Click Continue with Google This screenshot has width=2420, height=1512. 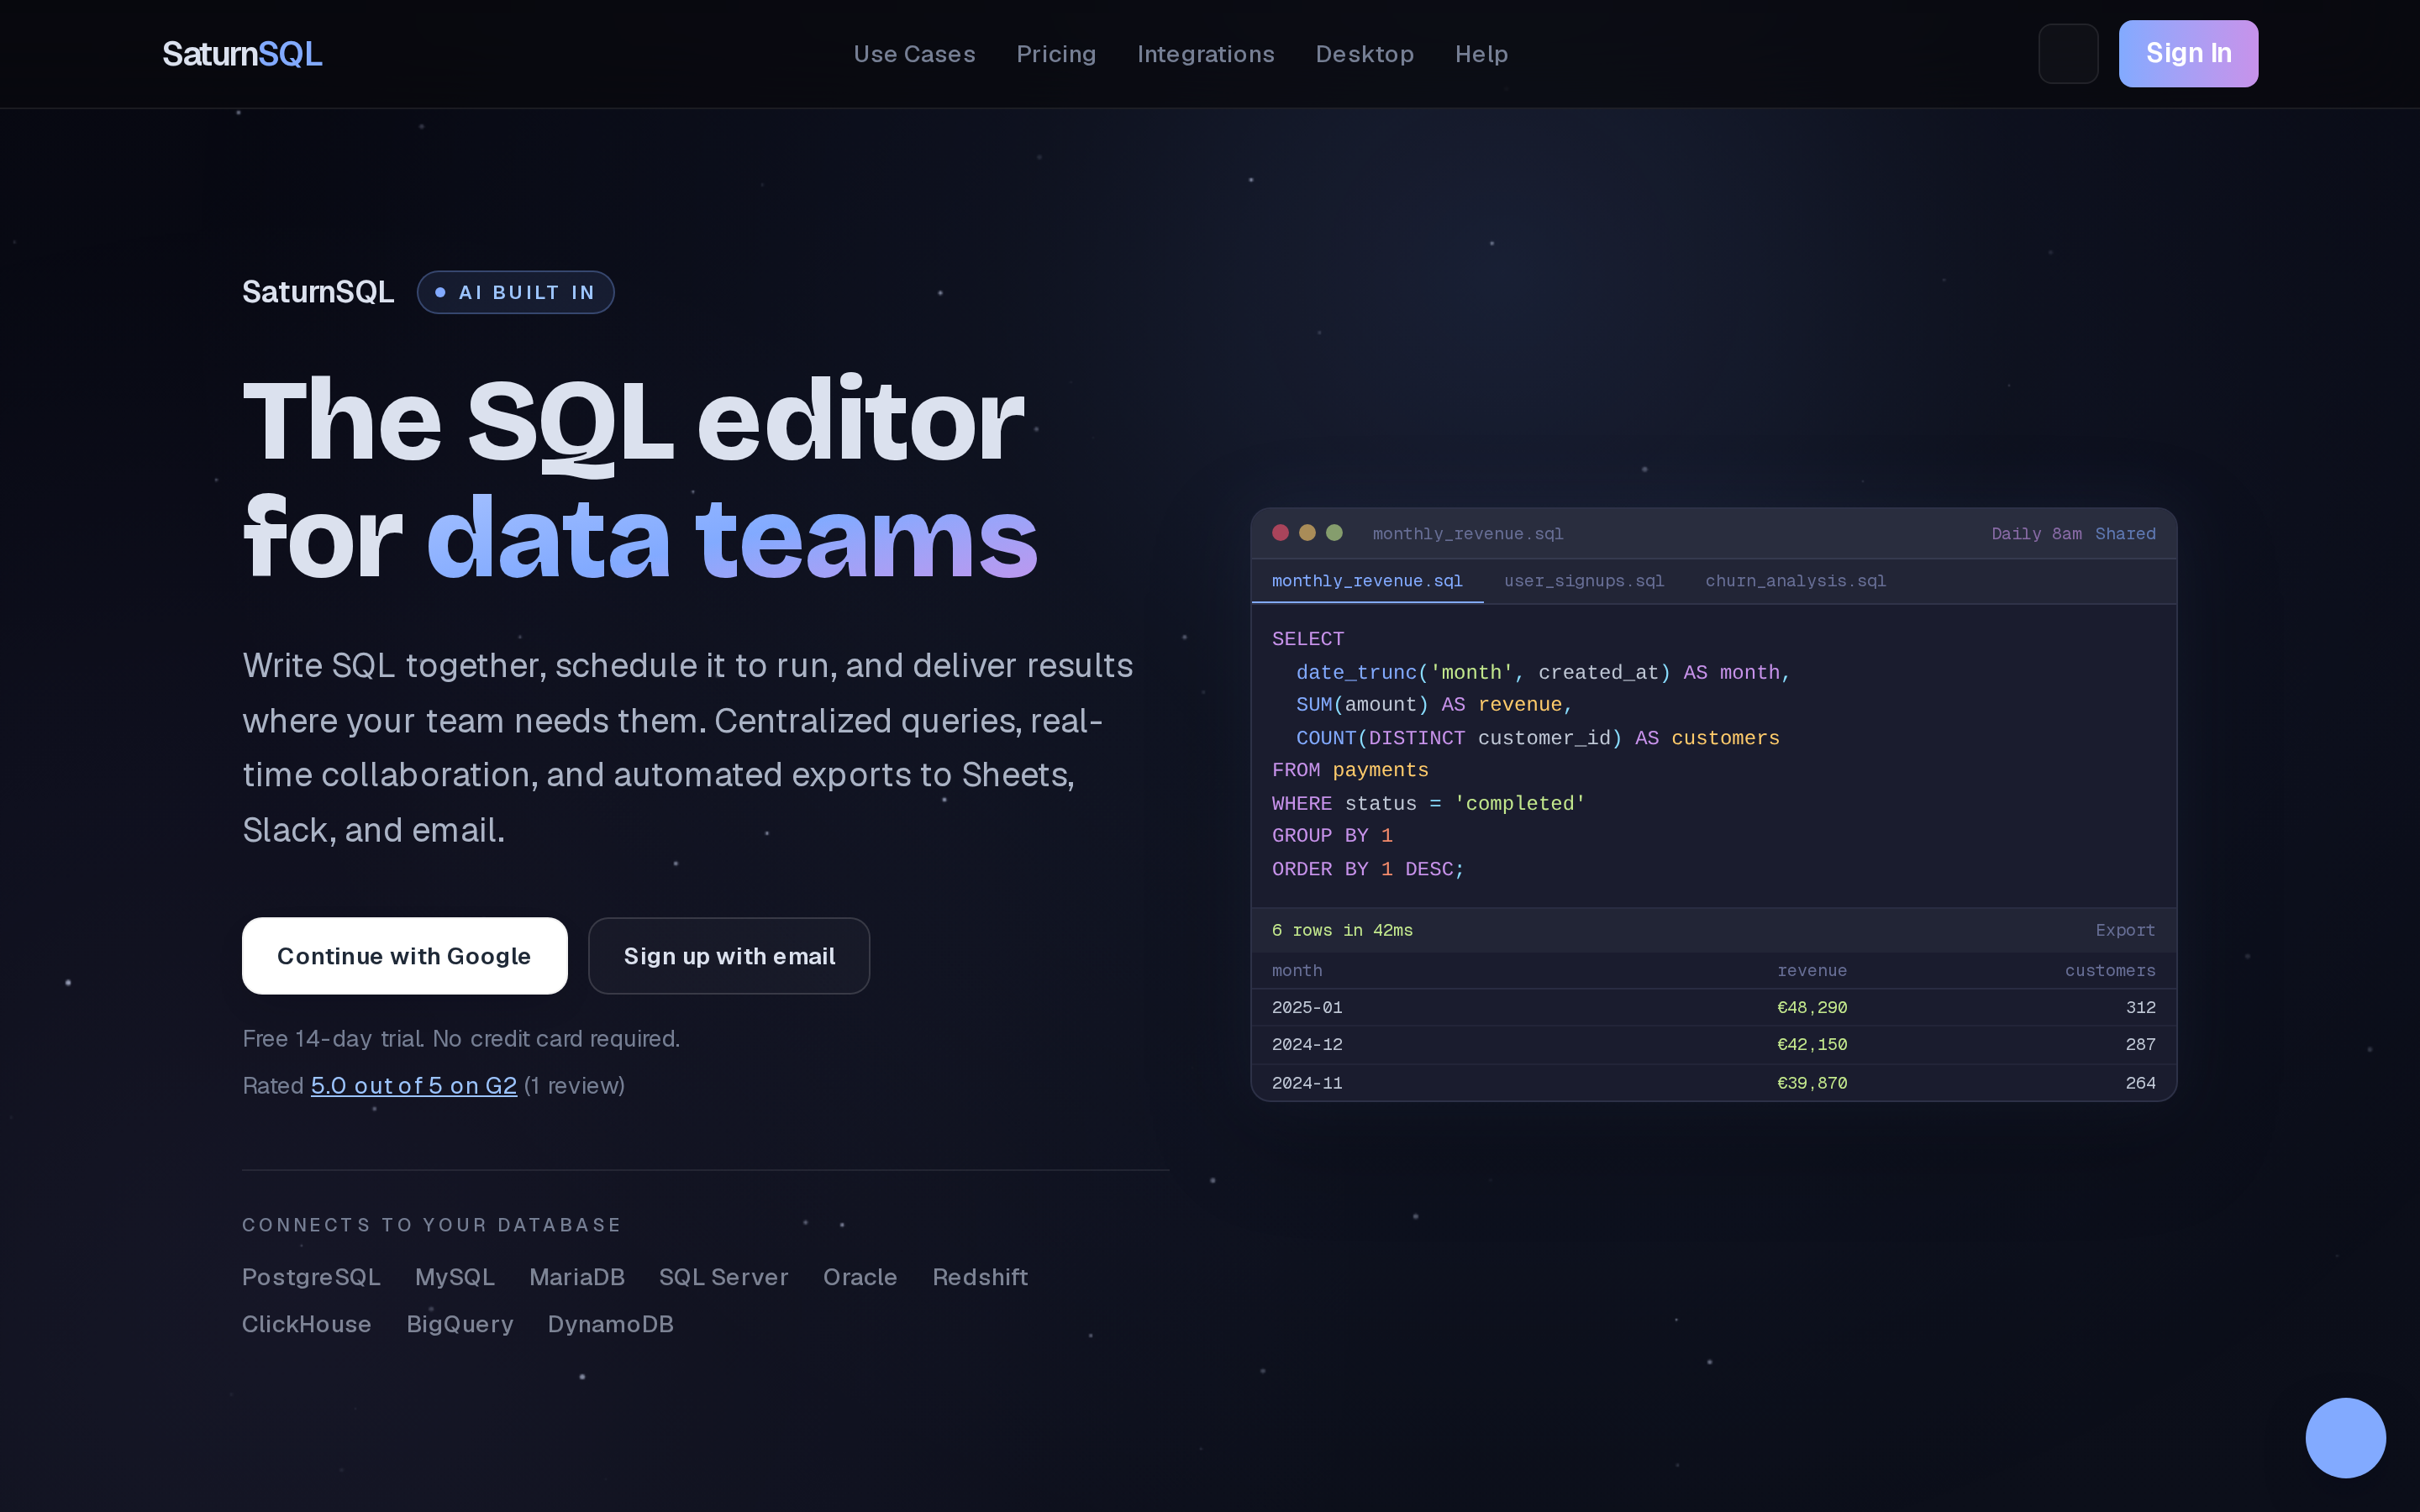404,956
